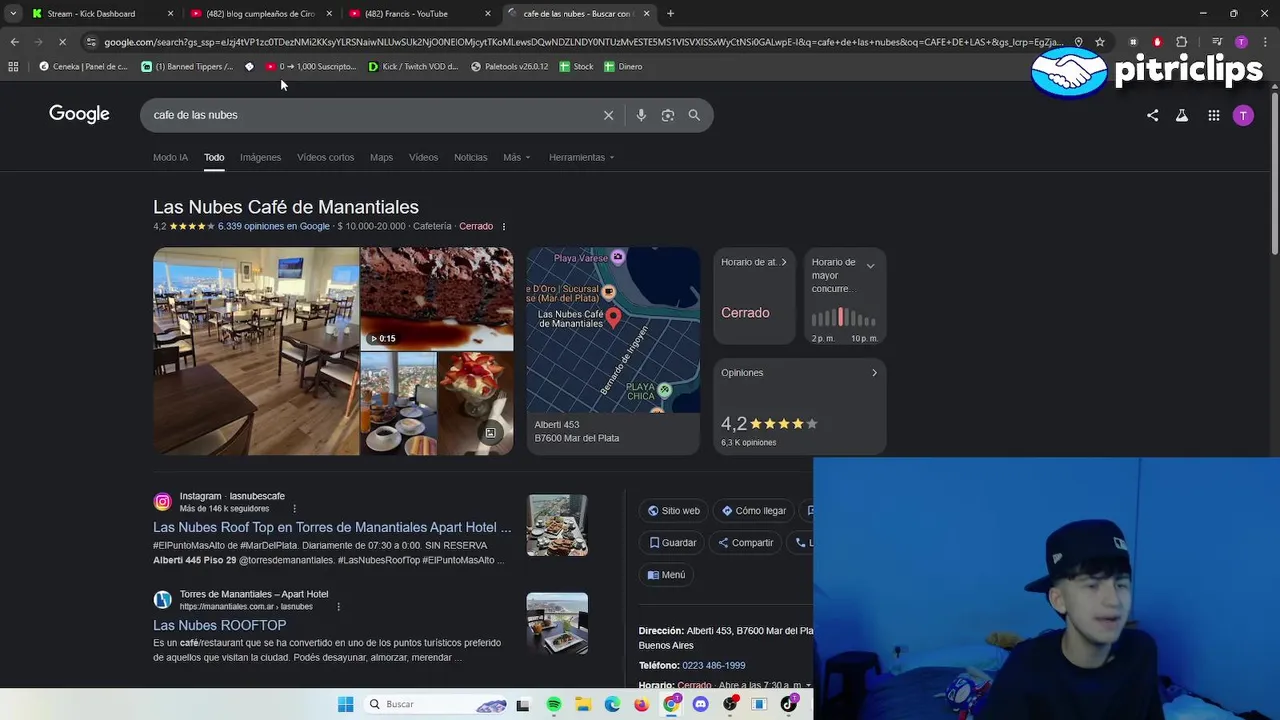1280x720 pixels.
Task: Open the Stock bookmark
Action: [576, 66]
